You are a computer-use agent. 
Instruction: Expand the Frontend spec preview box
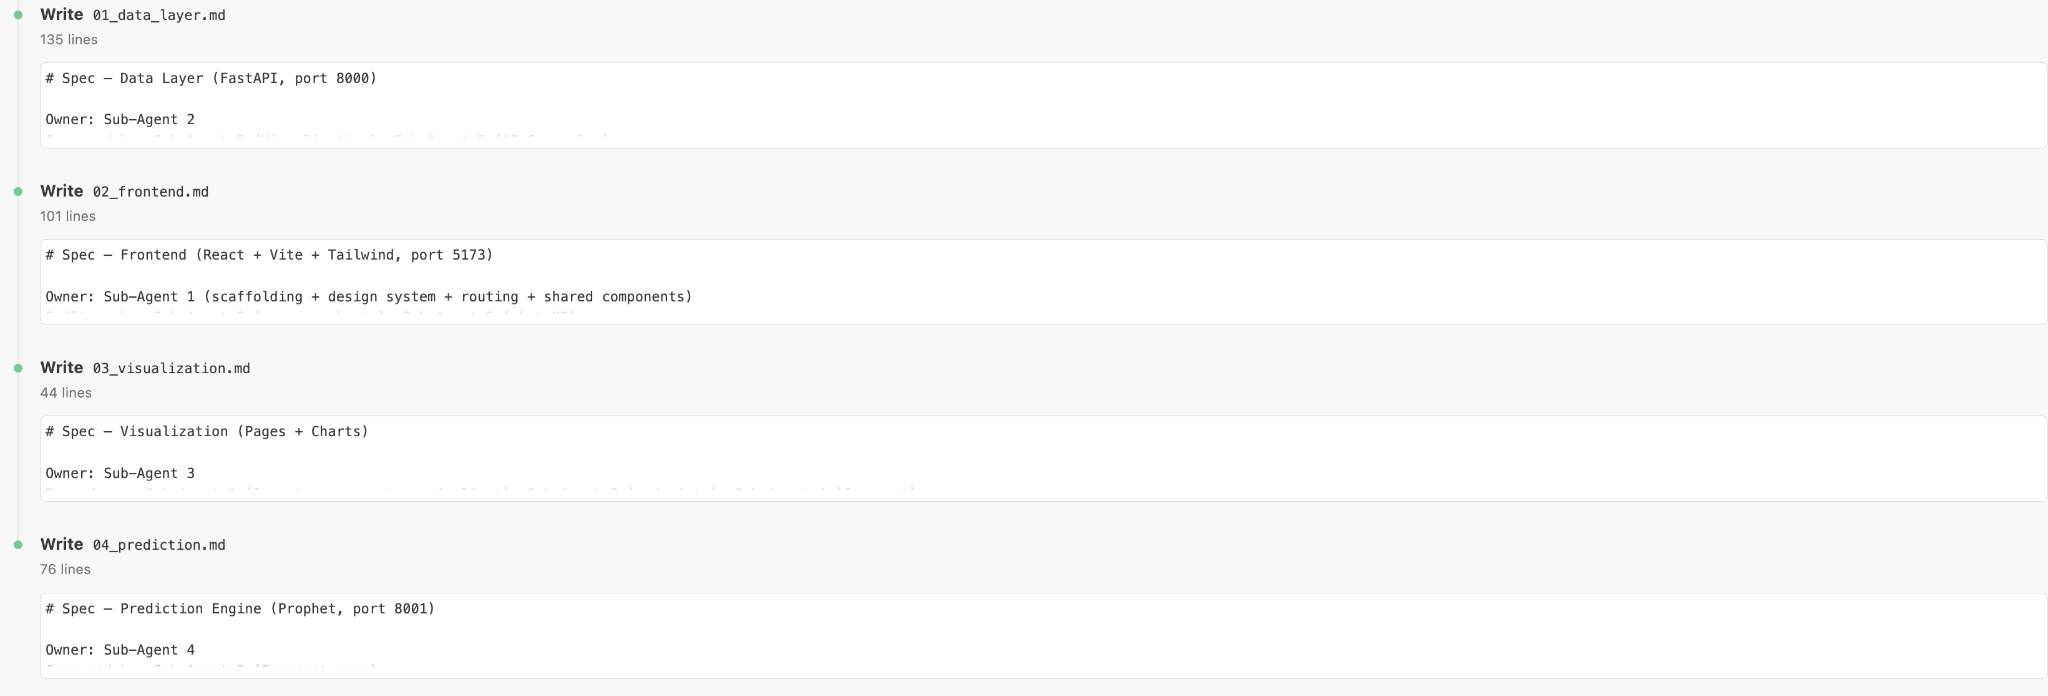[1043, 282]
